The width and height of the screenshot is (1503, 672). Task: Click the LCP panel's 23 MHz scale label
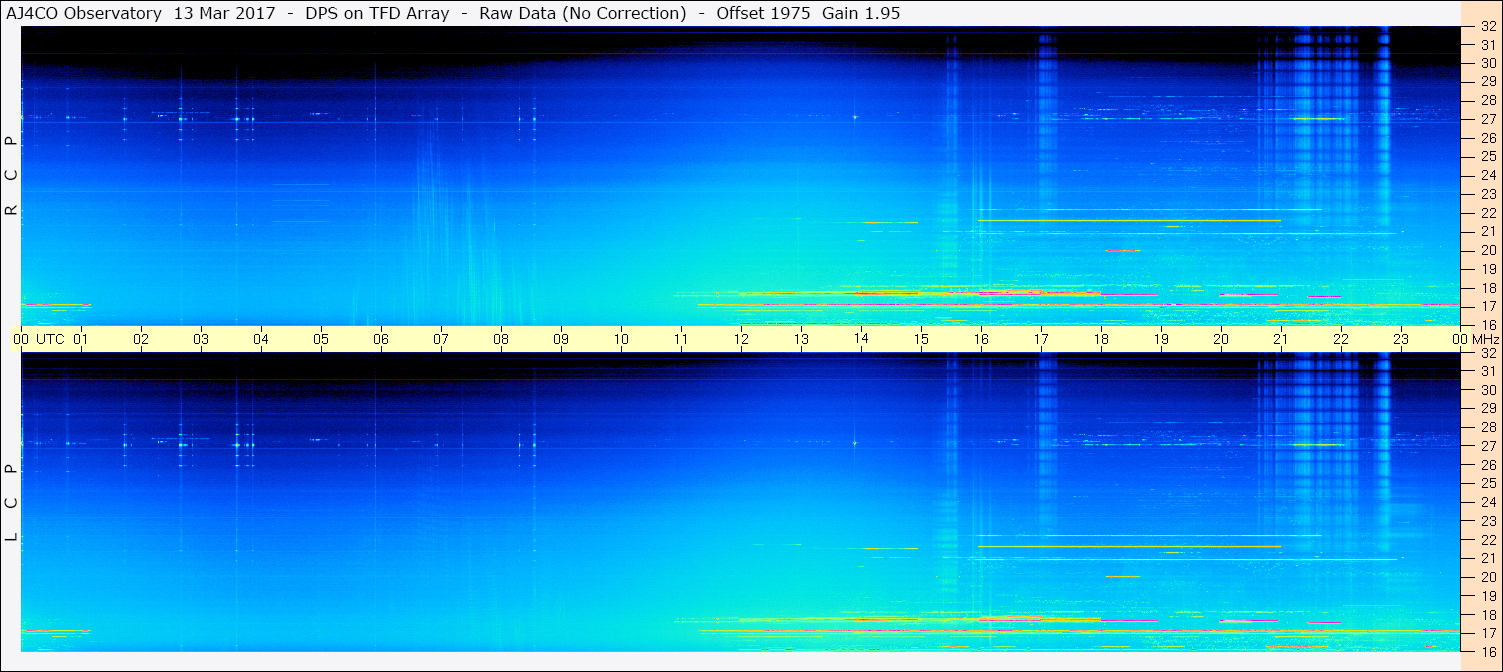coord(1488,521)
